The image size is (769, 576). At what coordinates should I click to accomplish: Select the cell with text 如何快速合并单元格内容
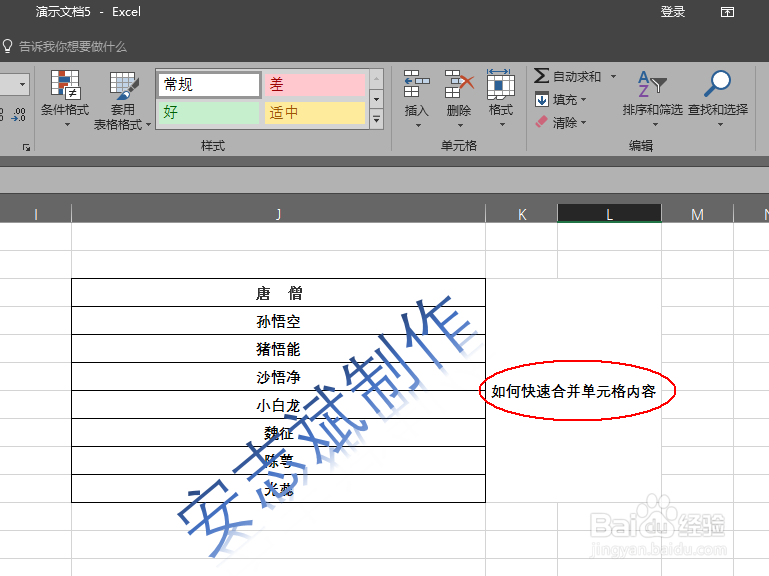pos(573,391)
